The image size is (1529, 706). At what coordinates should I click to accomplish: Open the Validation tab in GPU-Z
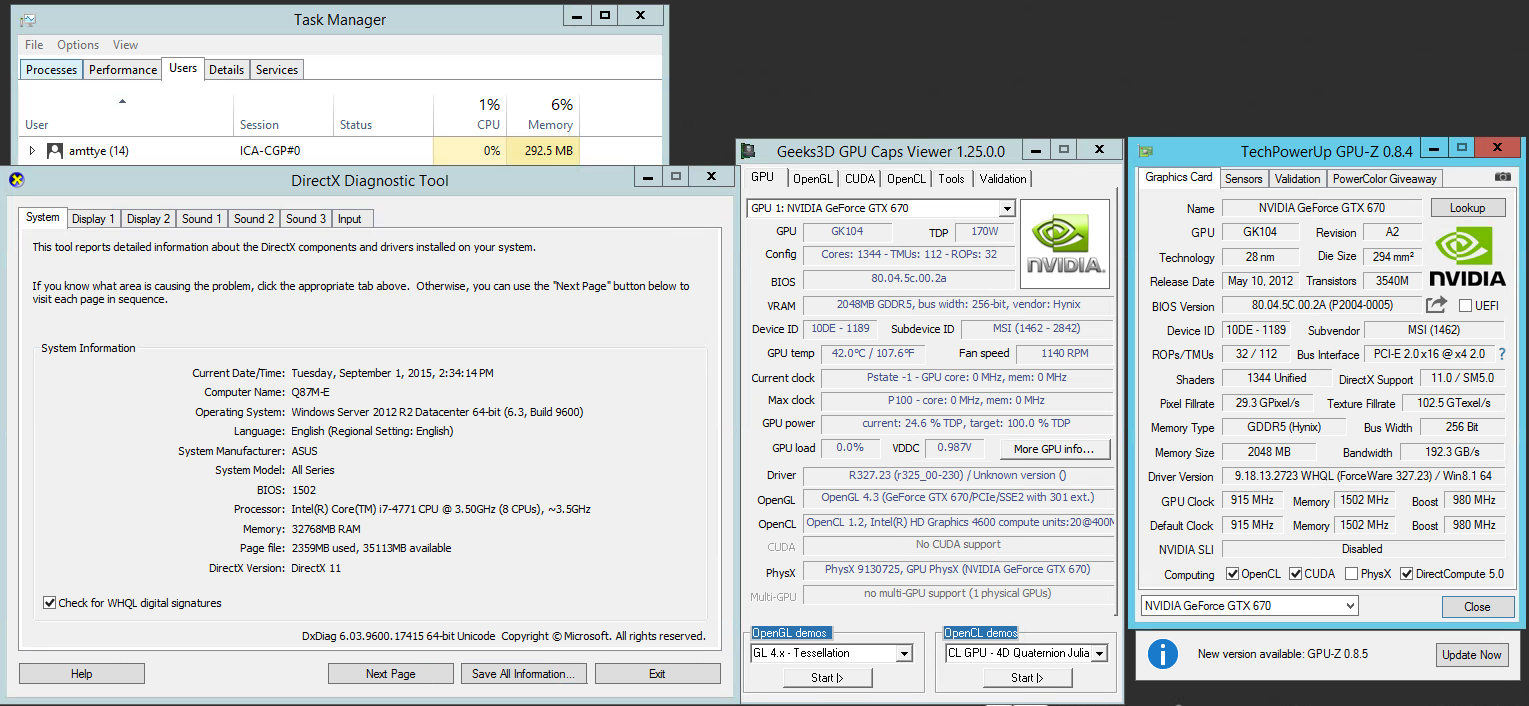point(1298,178)
